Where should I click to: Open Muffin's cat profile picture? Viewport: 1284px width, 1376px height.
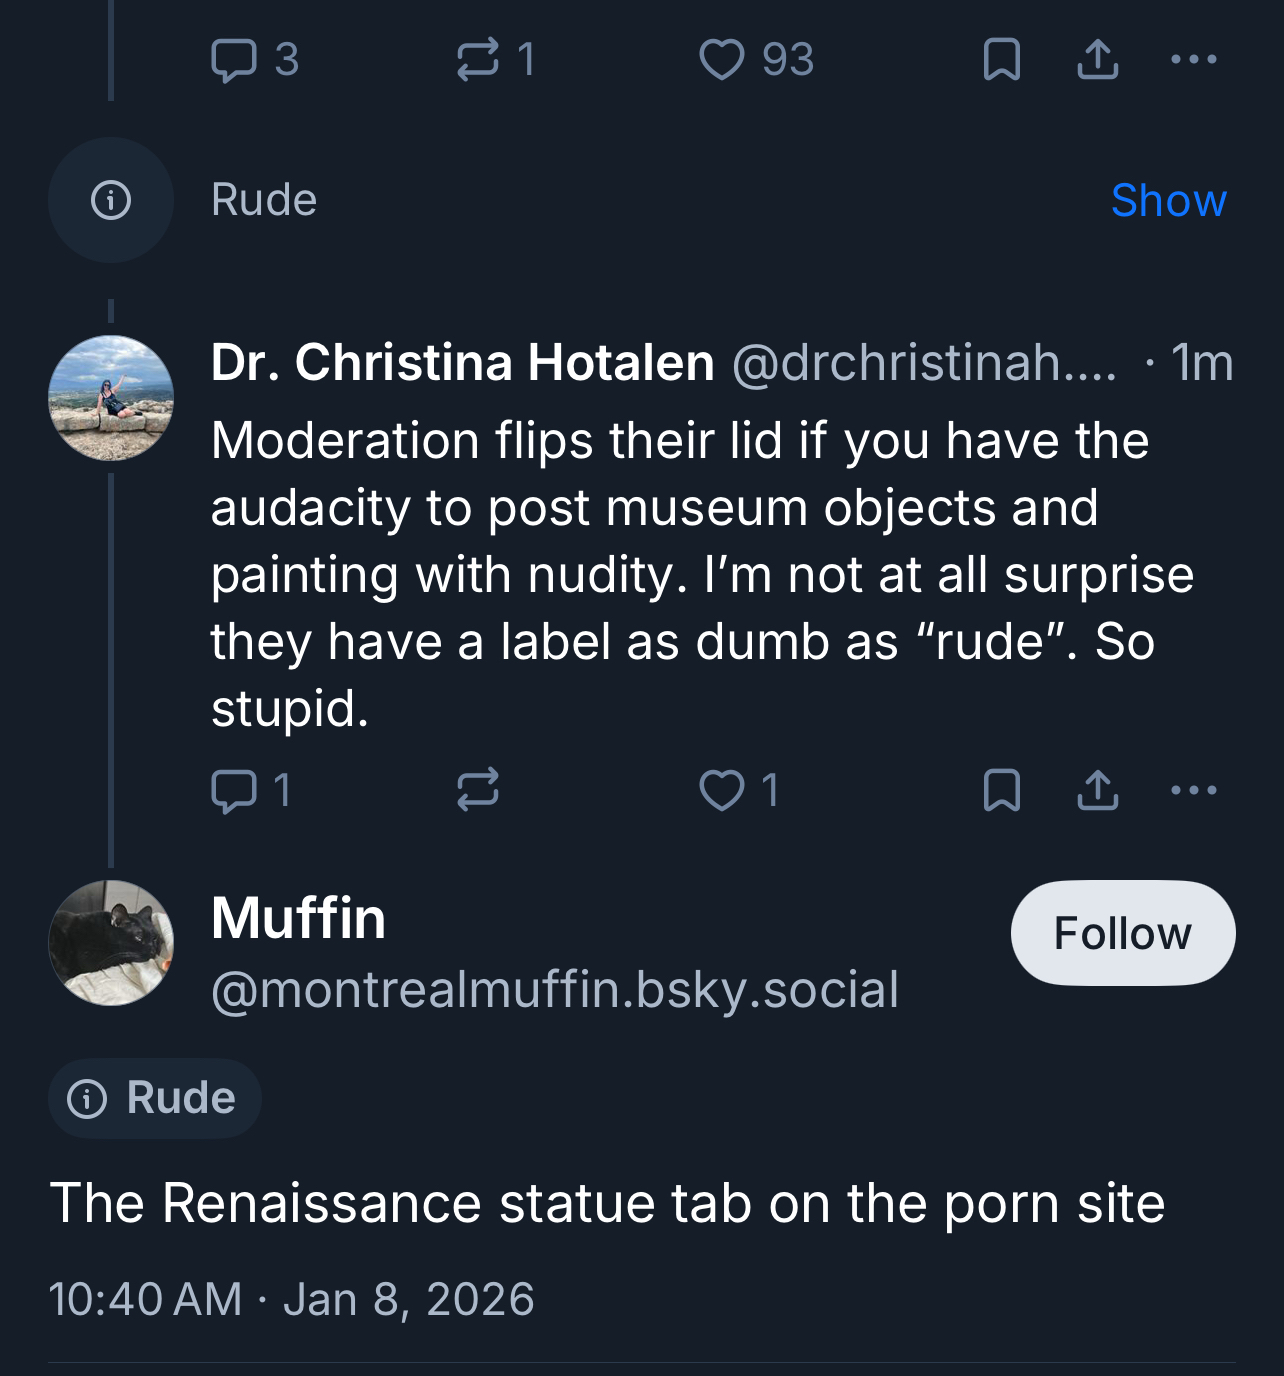pyautogui.click(x=111, y=943)
